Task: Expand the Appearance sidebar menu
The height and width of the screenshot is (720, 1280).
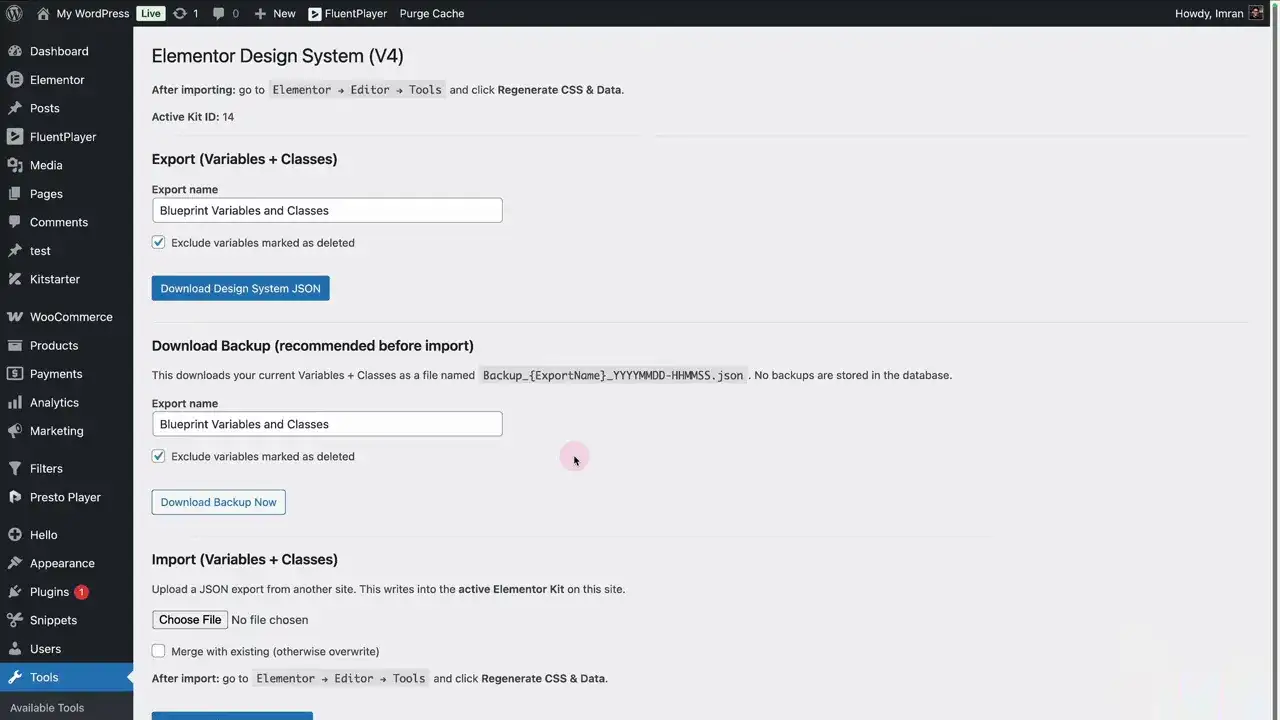Action: [x=62, y=563]
